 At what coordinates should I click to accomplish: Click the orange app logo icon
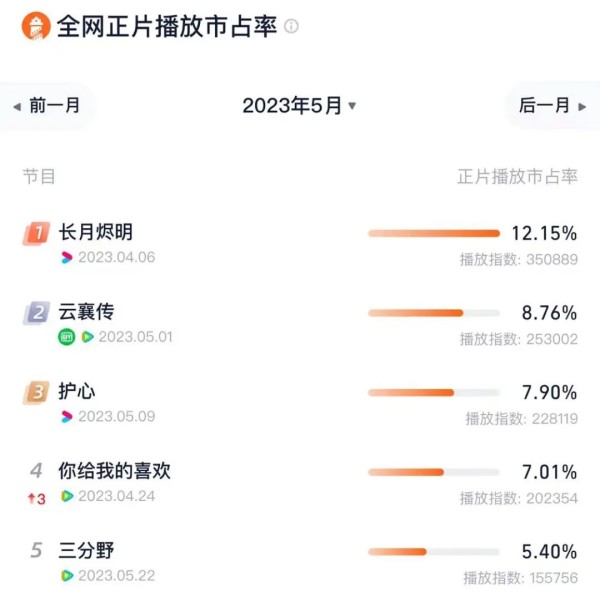point(35,27)
